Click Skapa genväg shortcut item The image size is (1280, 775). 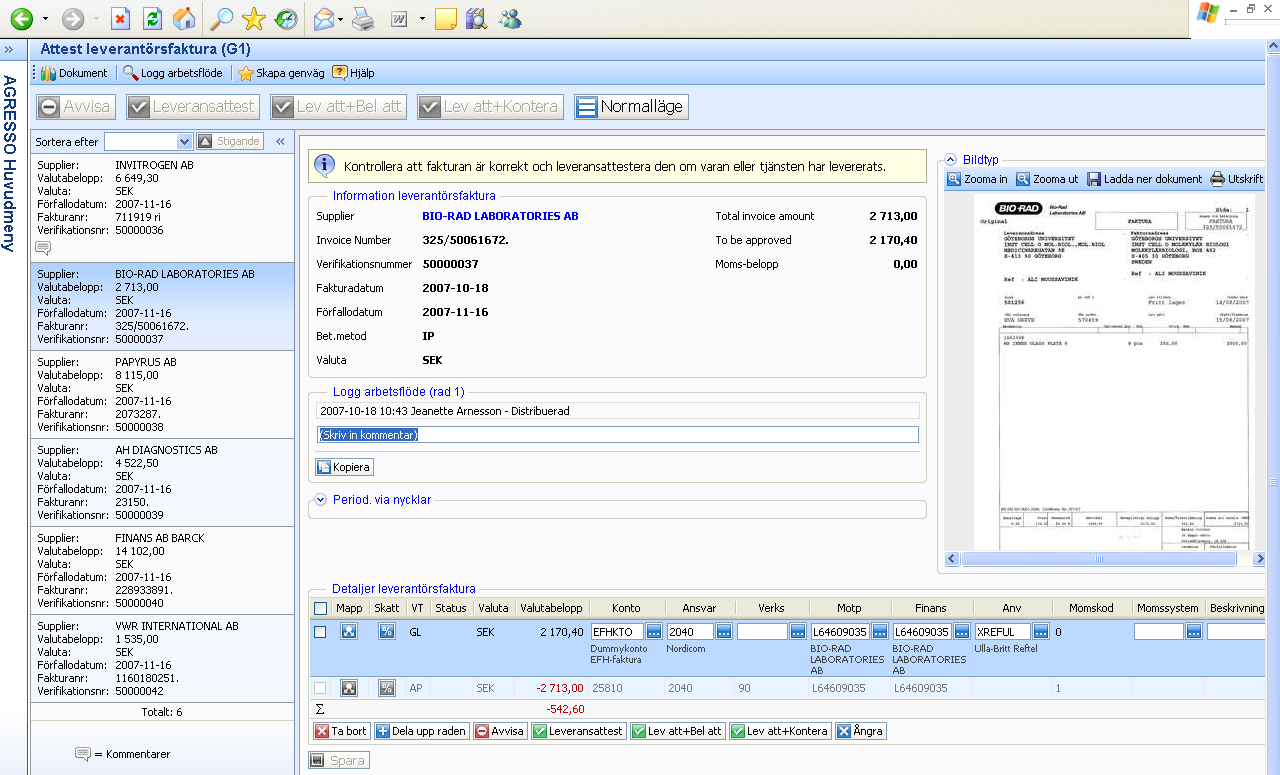point(281,73)
